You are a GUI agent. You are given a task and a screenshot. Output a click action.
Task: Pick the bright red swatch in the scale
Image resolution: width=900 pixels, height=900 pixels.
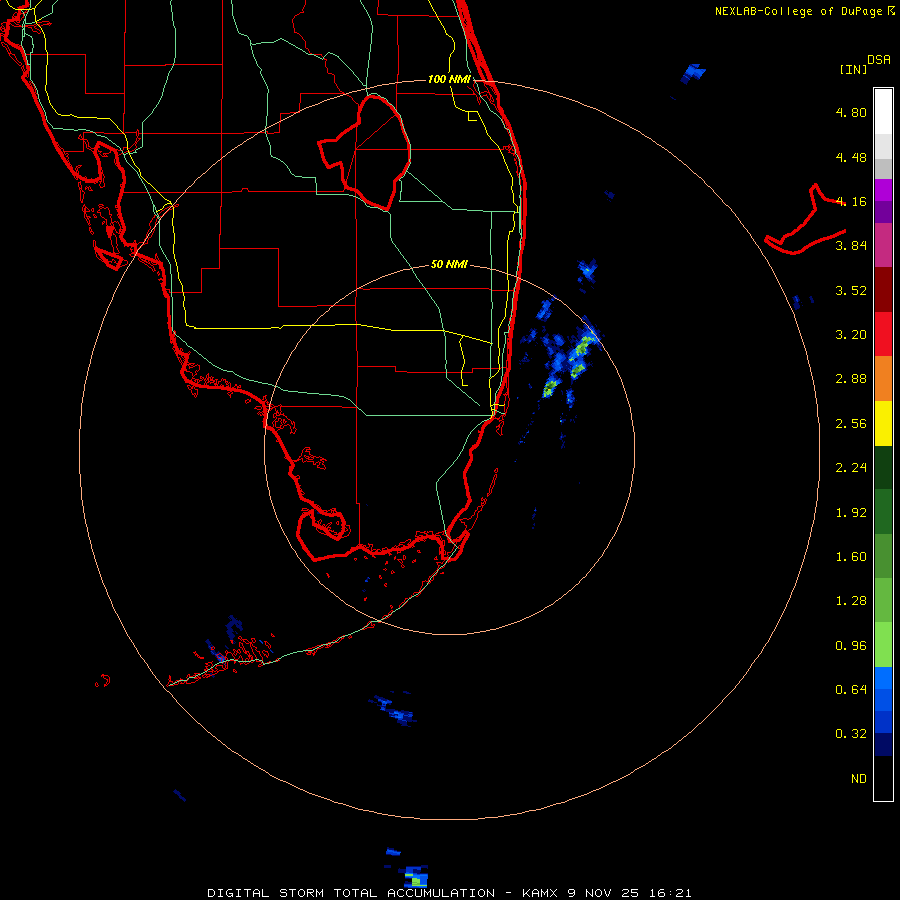[883, 334]
